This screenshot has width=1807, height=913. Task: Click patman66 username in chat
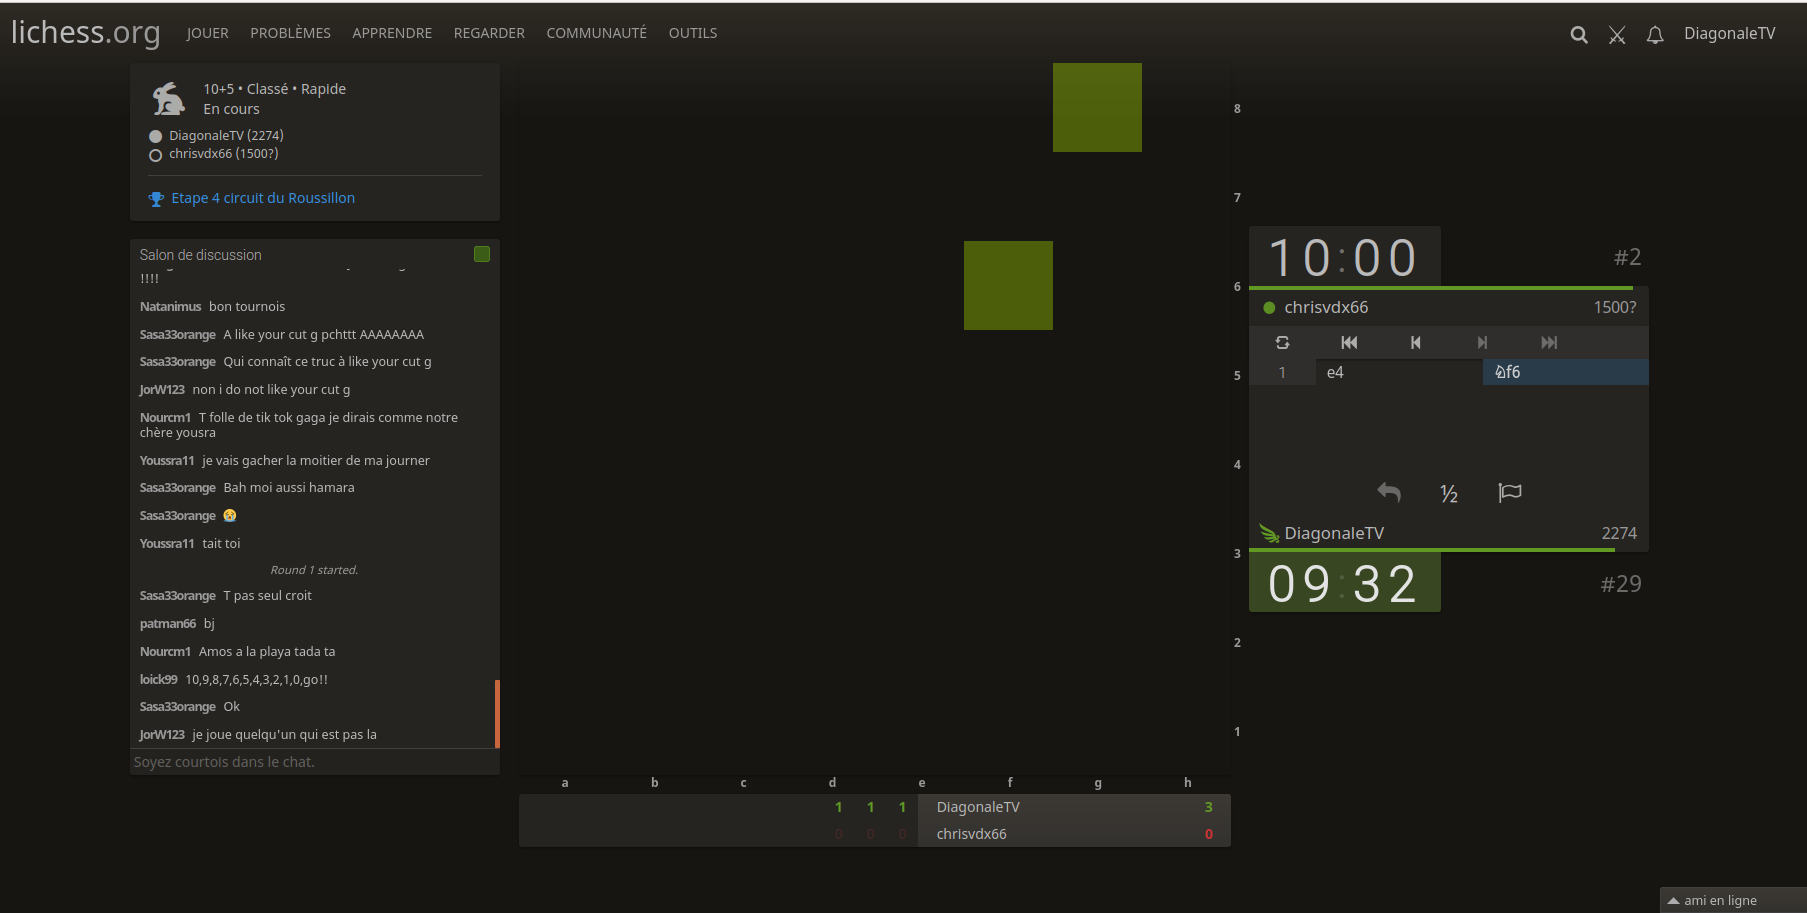pos(167,624)
